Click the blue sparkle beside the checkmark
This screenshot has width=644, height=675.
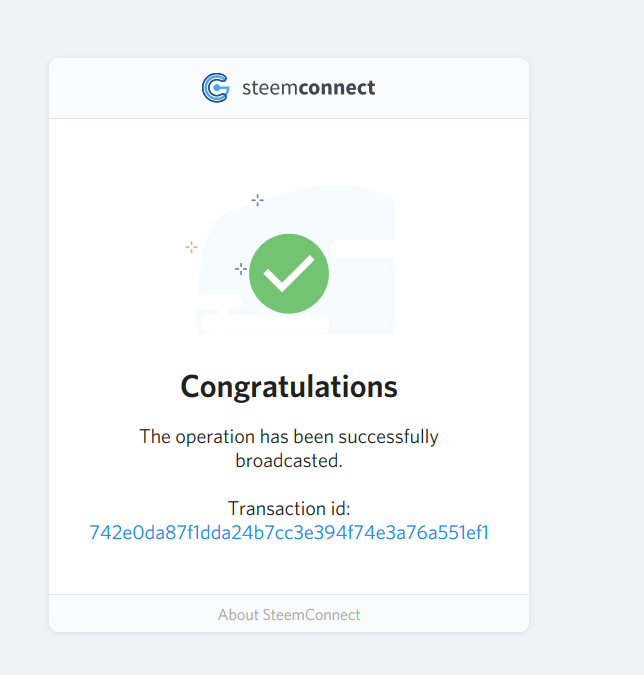coord(240,269)
